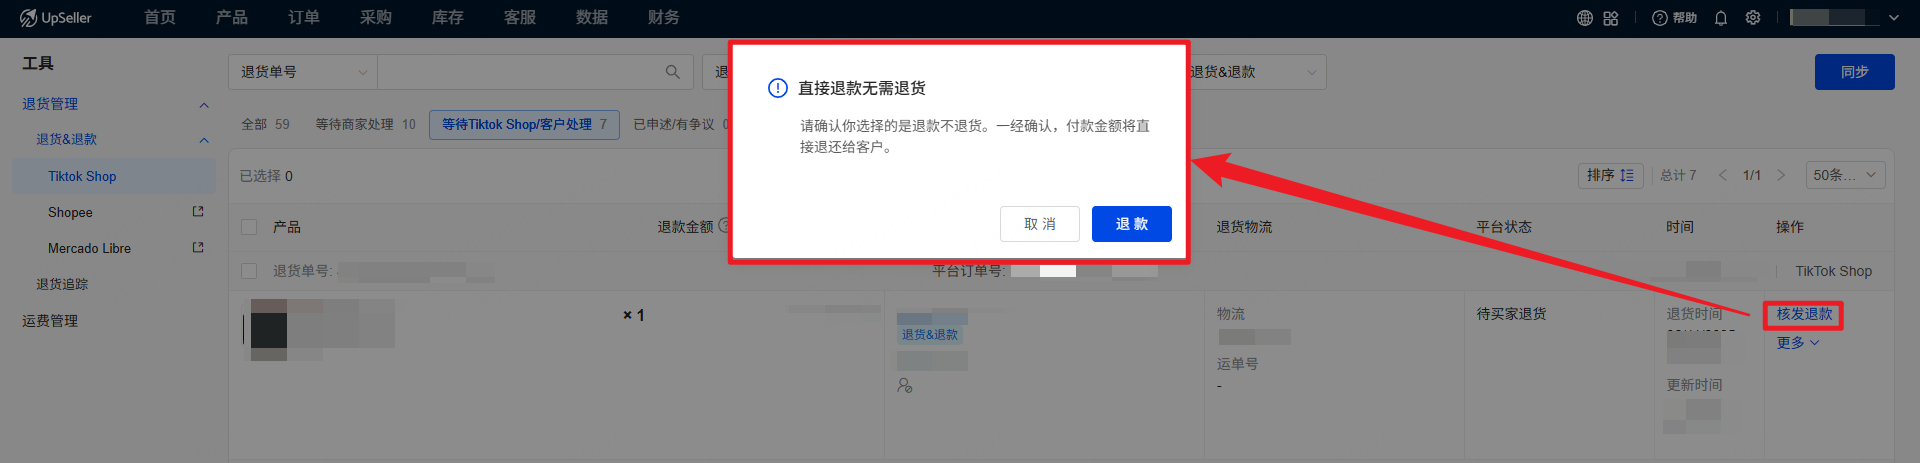This screenshot has height=463, width=1920.
Task: Dismiss dialog with 取消 button
Action: click(x=1040, y=224)
